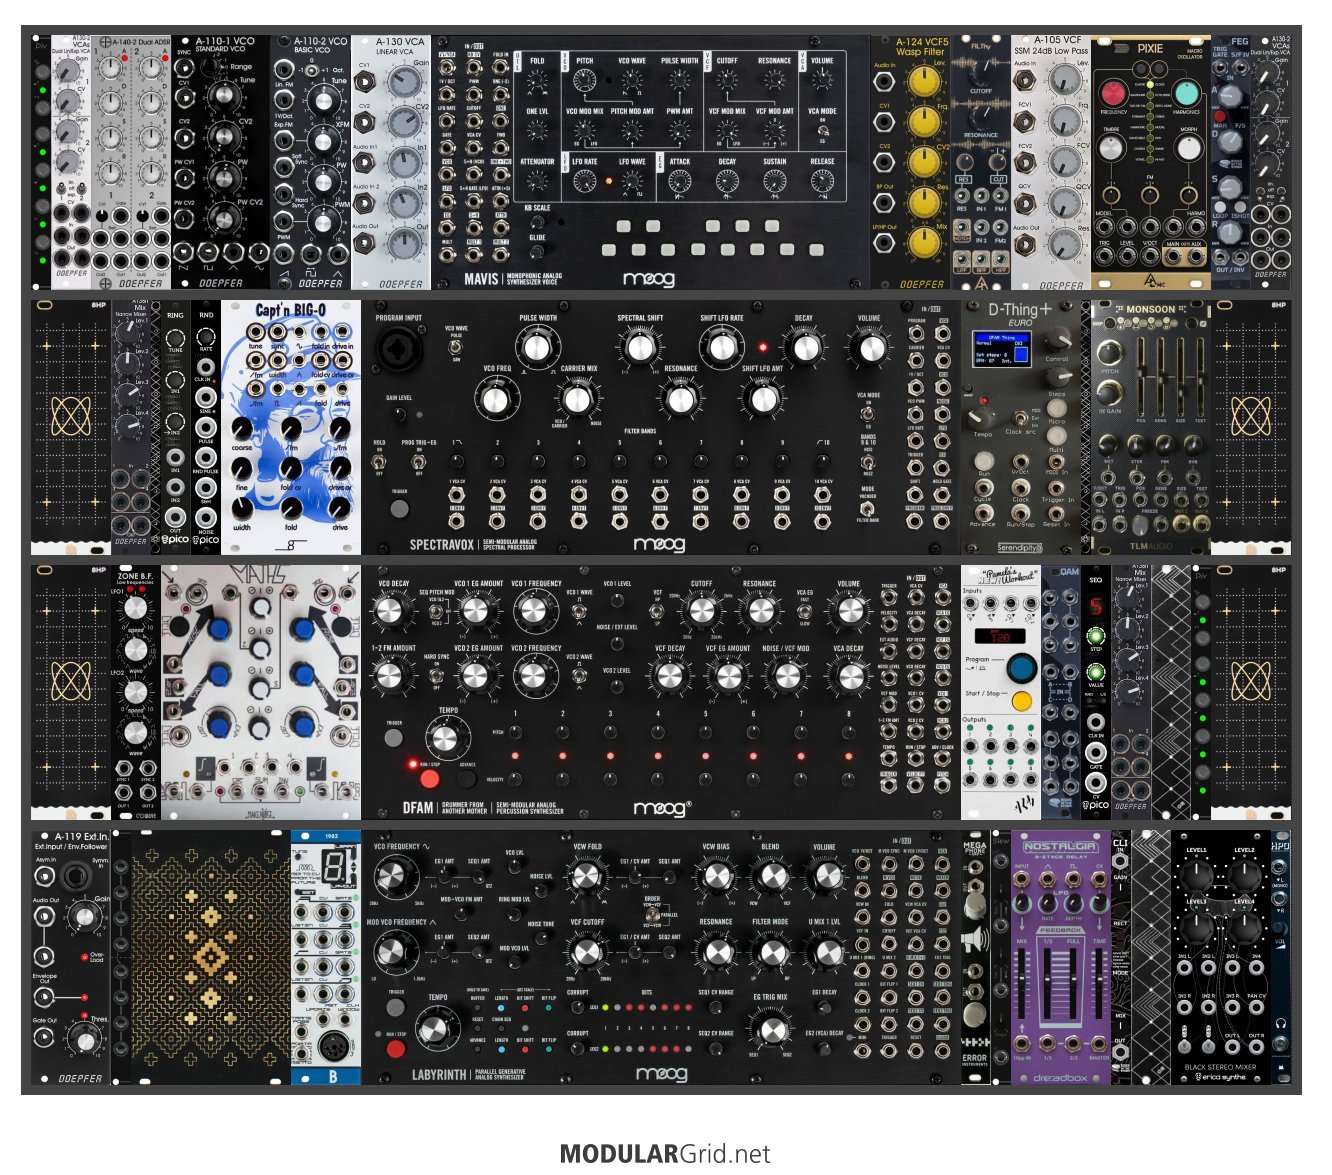Viewport: 1332px width, 1175px height.
Task: Click the TEMPO knob on DFAM
Action: pos(446,740)
